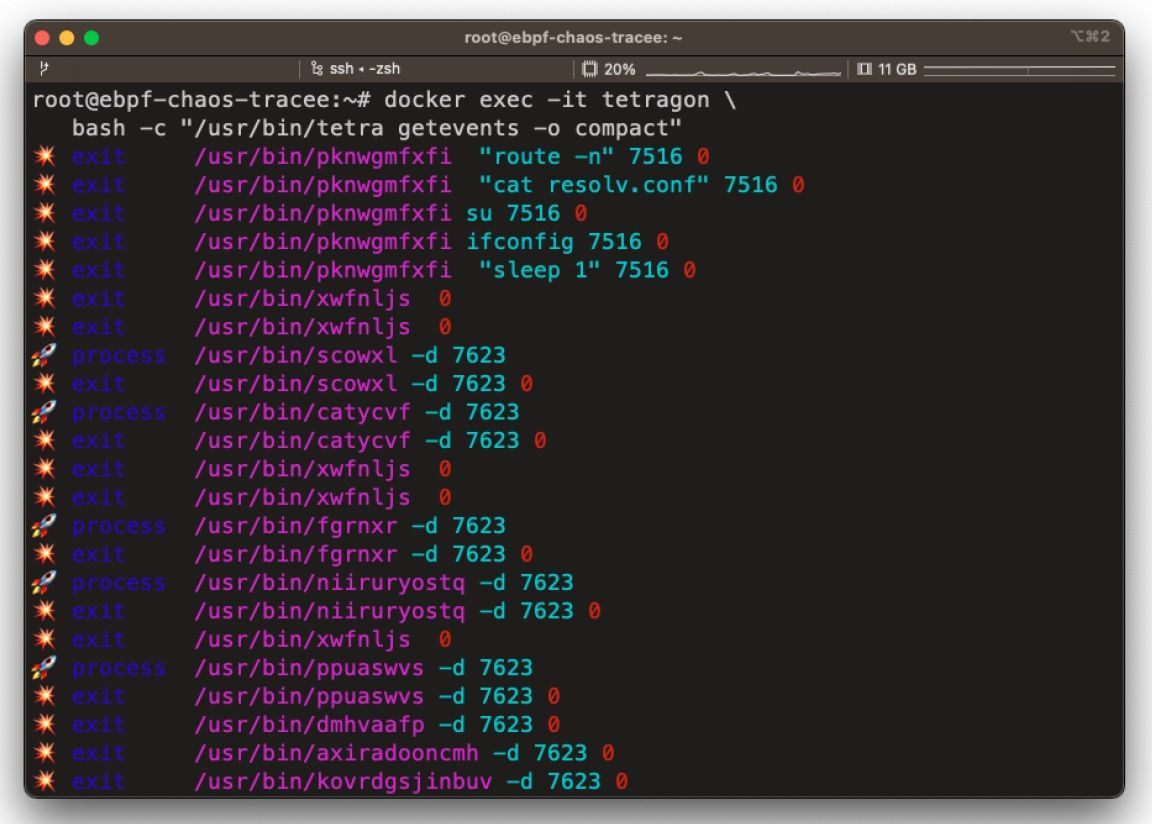Screen dimensions: 1152x824
Task: Click the explosion icon on the "route -n" row
Action: tap(44, 156)
